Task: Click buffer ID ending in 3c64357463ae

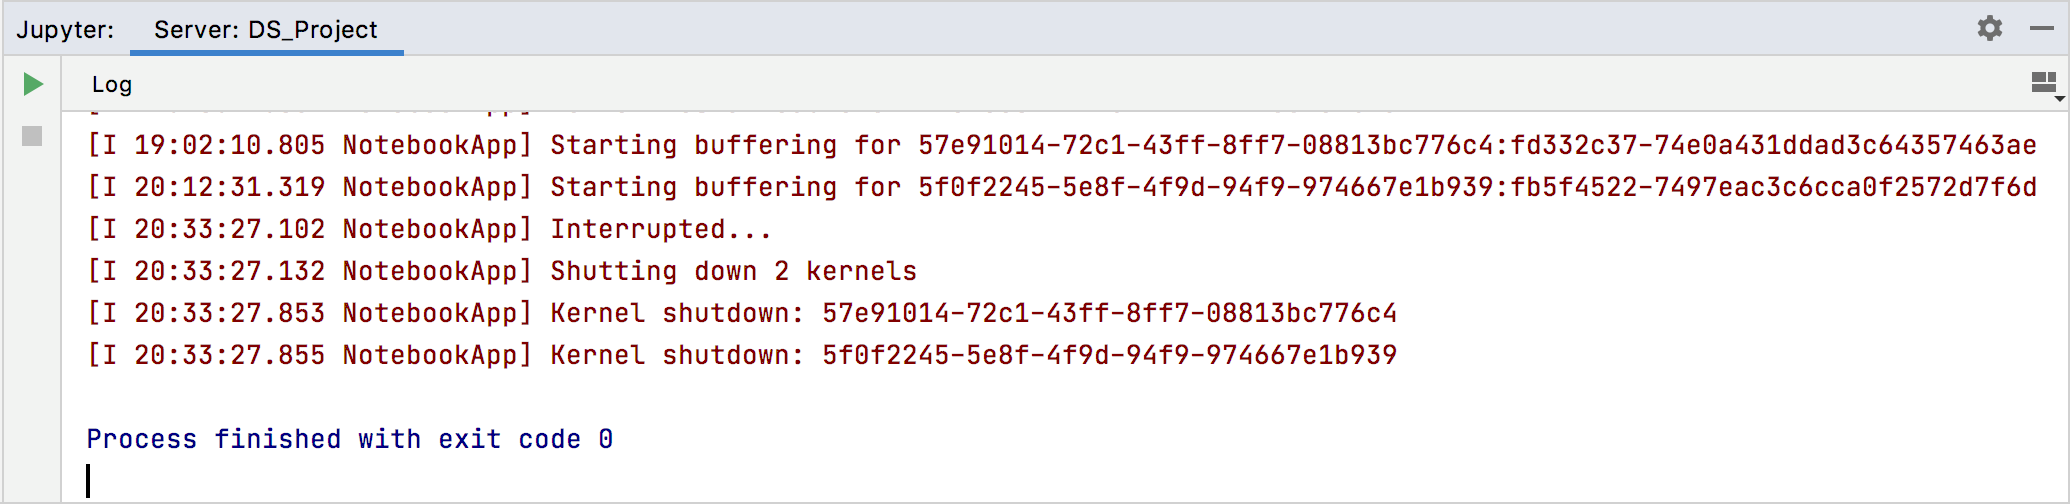Action: point(1773,145)
